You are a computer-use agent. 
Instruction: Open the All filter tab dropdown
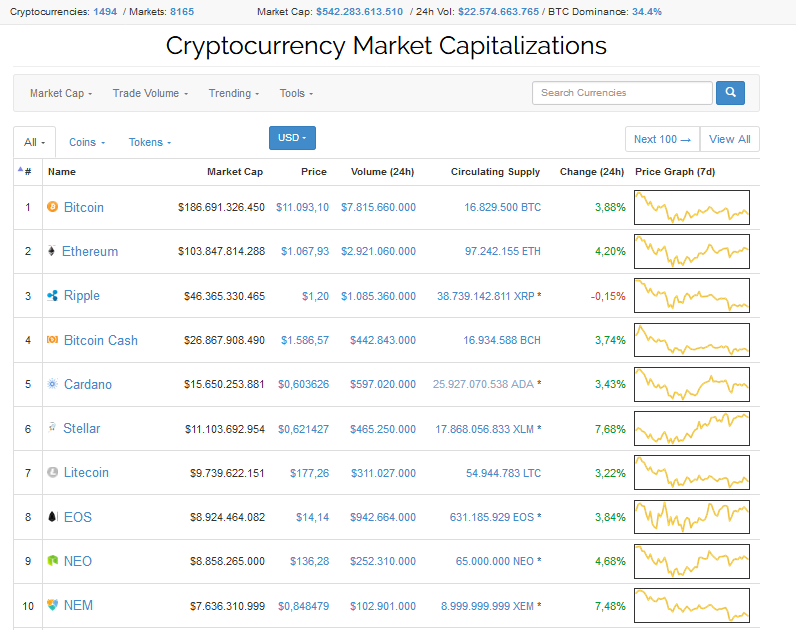35,142
